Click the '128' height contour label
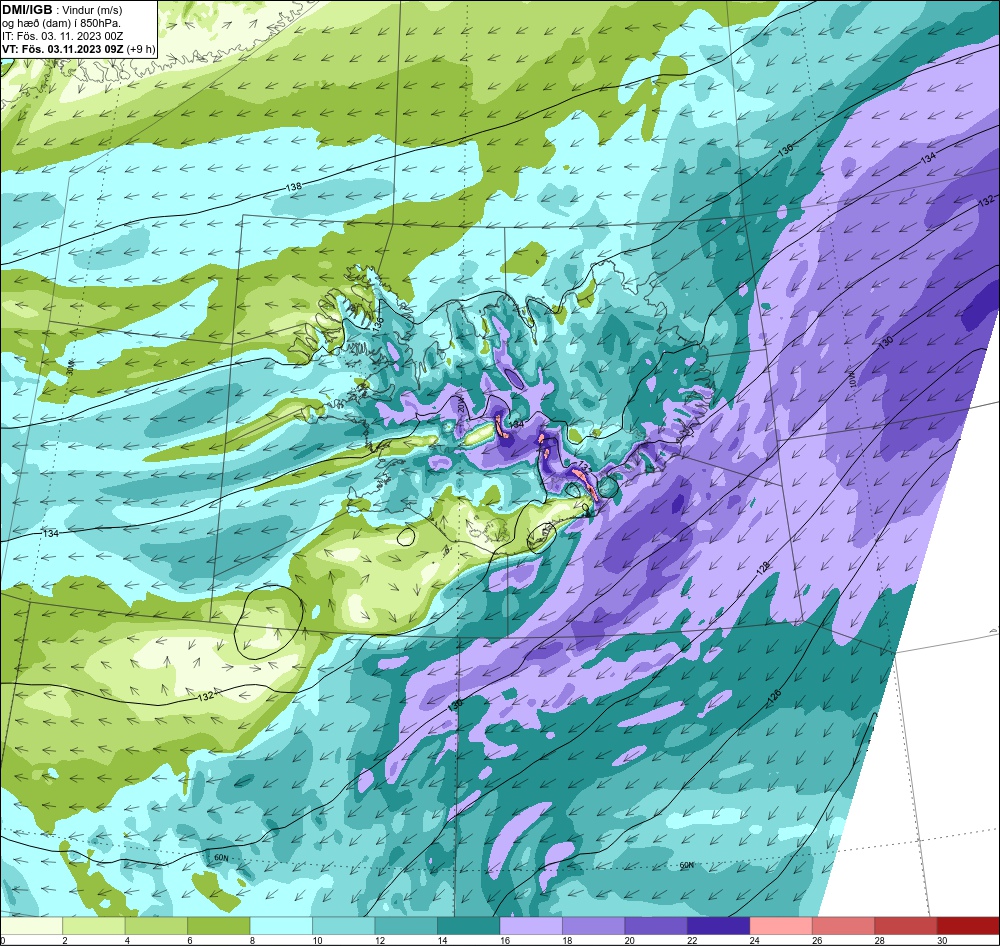The width and height of the screenshot is (1000, 946). point(763,568)
